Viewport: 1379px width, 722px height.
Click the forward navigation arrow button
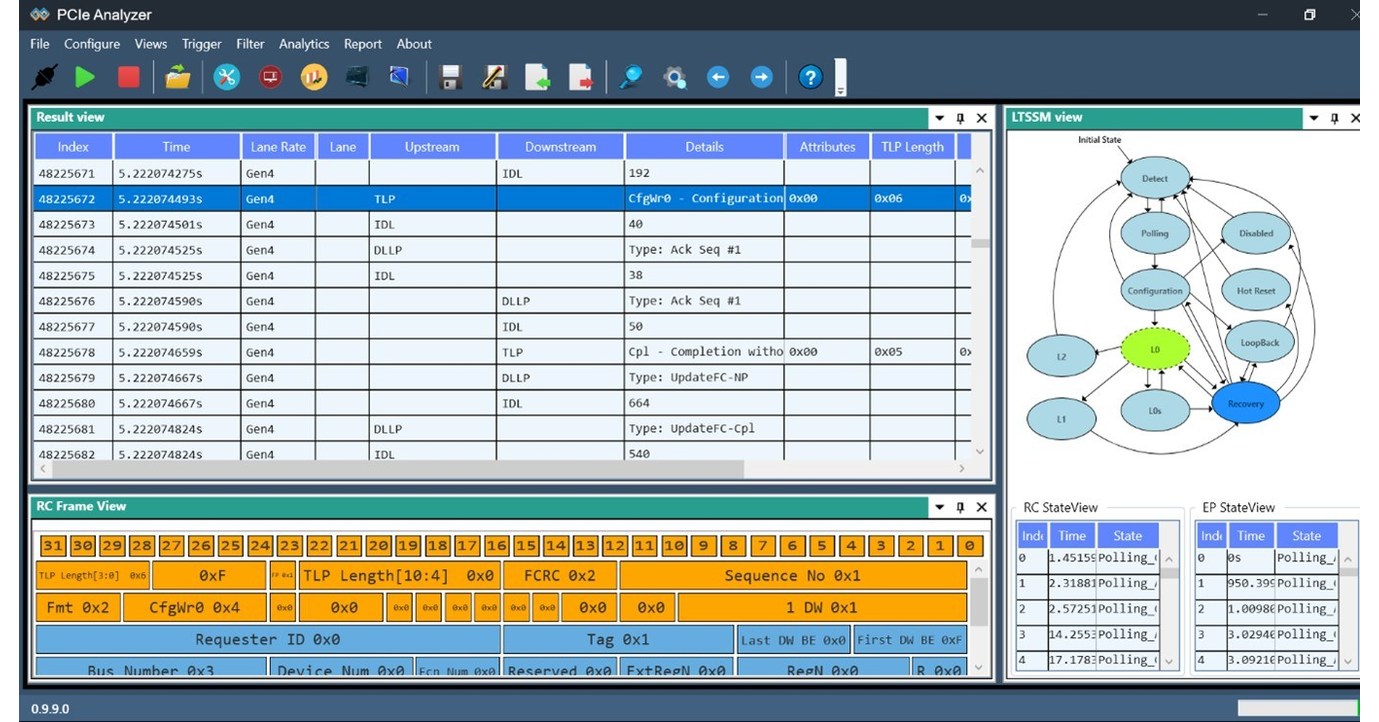tap(762, 76)
